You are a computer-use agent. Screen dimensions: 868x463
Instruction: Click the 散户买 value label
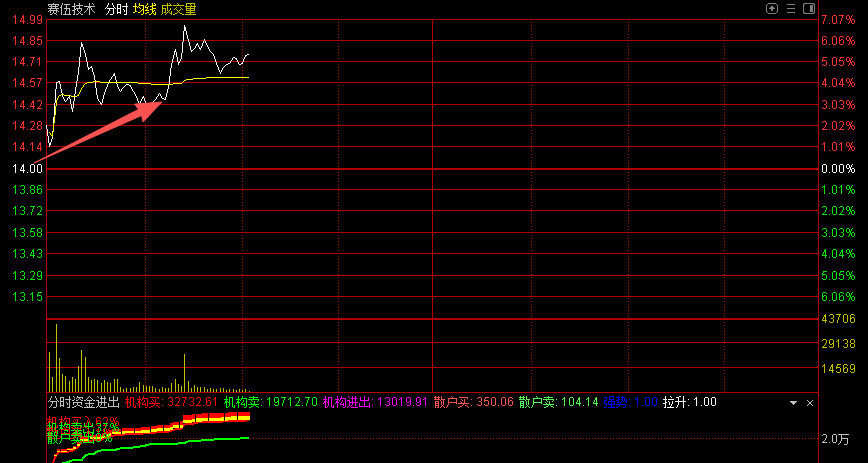point(473,402)
